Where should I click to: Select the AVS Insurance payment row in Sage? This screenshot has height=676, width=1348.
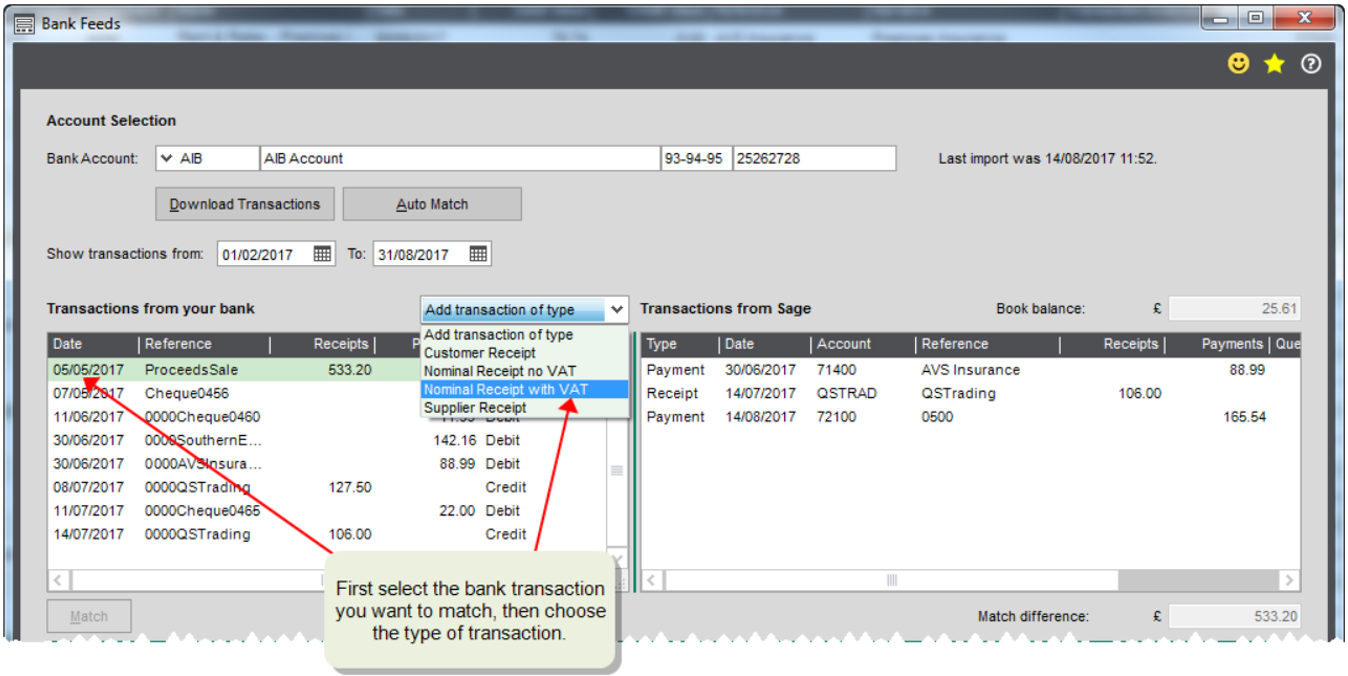(970, 370)
